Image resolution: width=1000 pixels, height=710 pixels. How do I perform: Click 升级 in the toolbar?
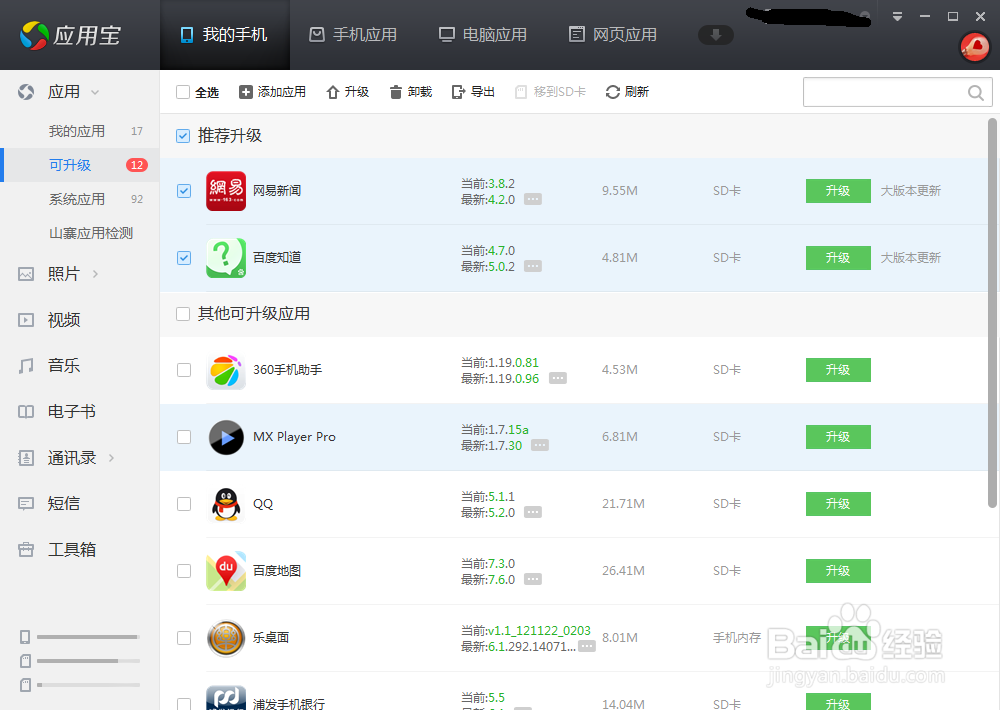coord(348,92)
